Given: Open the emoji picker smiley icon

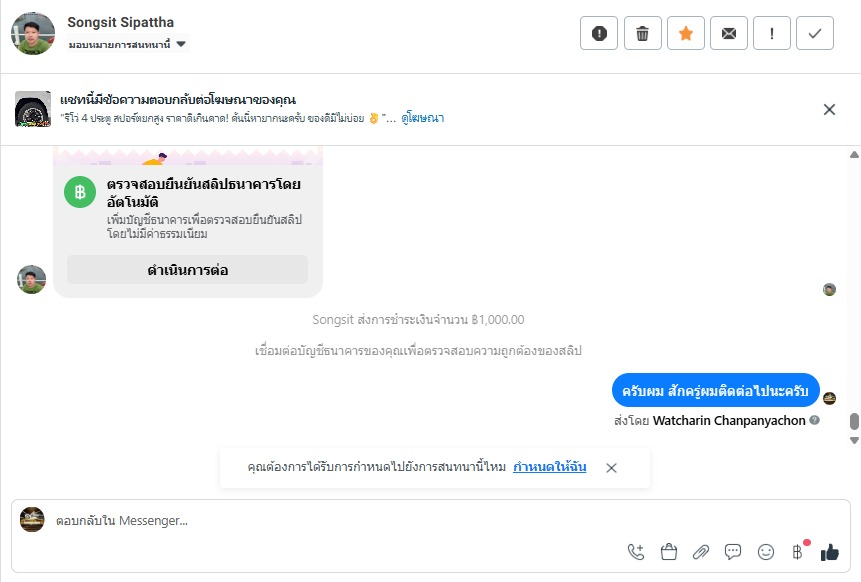Looking at the screenshot, I should point(766,551).
